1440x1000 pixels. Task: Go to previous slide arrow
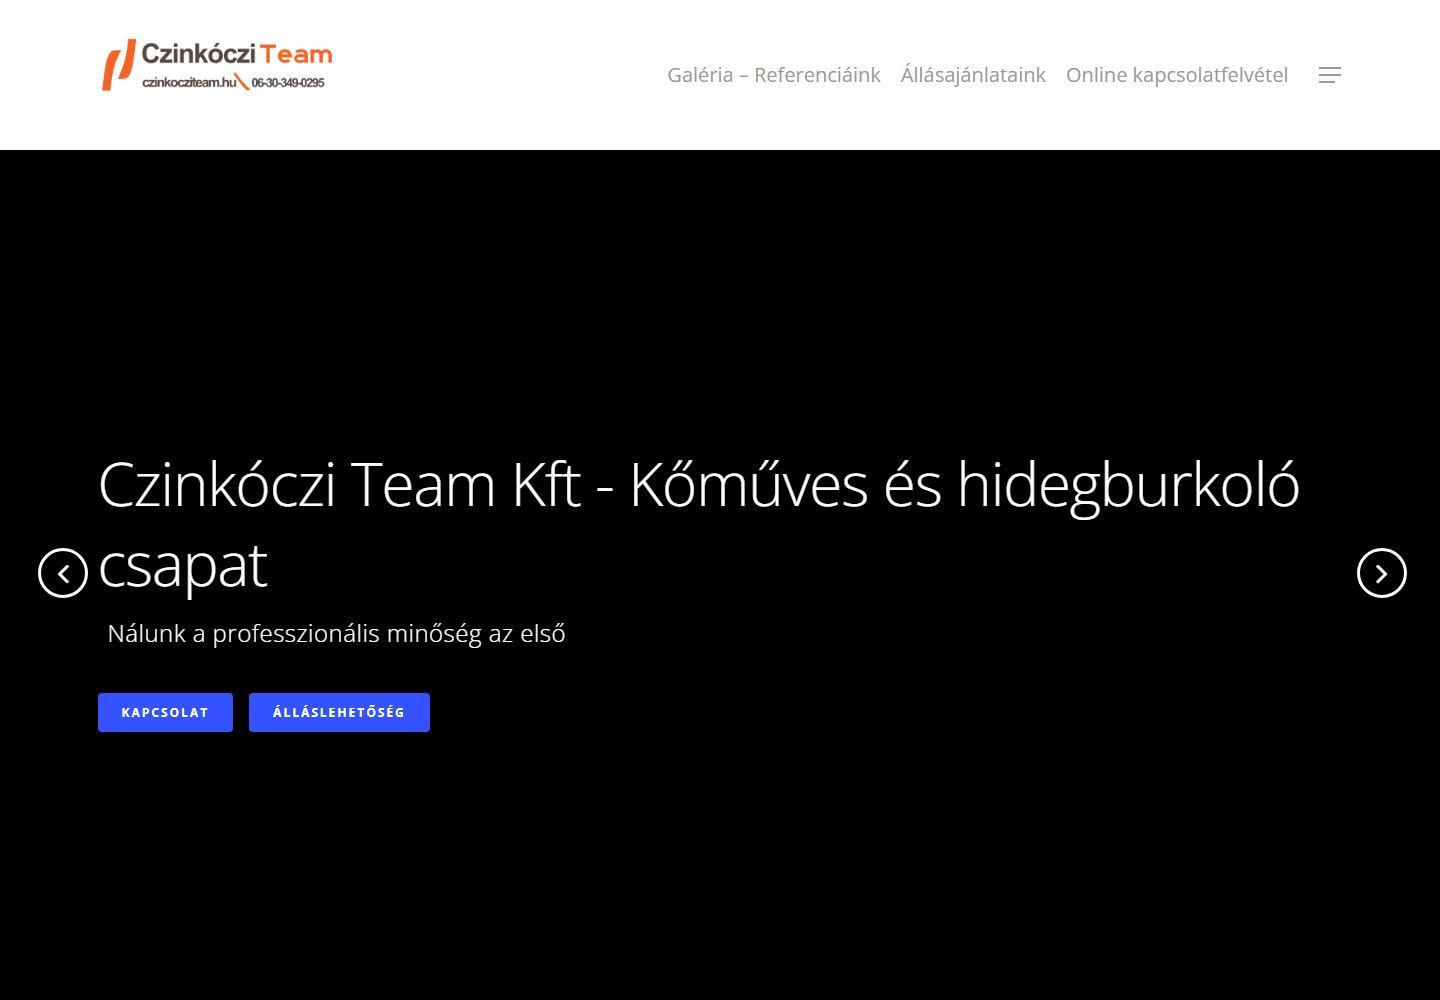(x=63, y=573)
